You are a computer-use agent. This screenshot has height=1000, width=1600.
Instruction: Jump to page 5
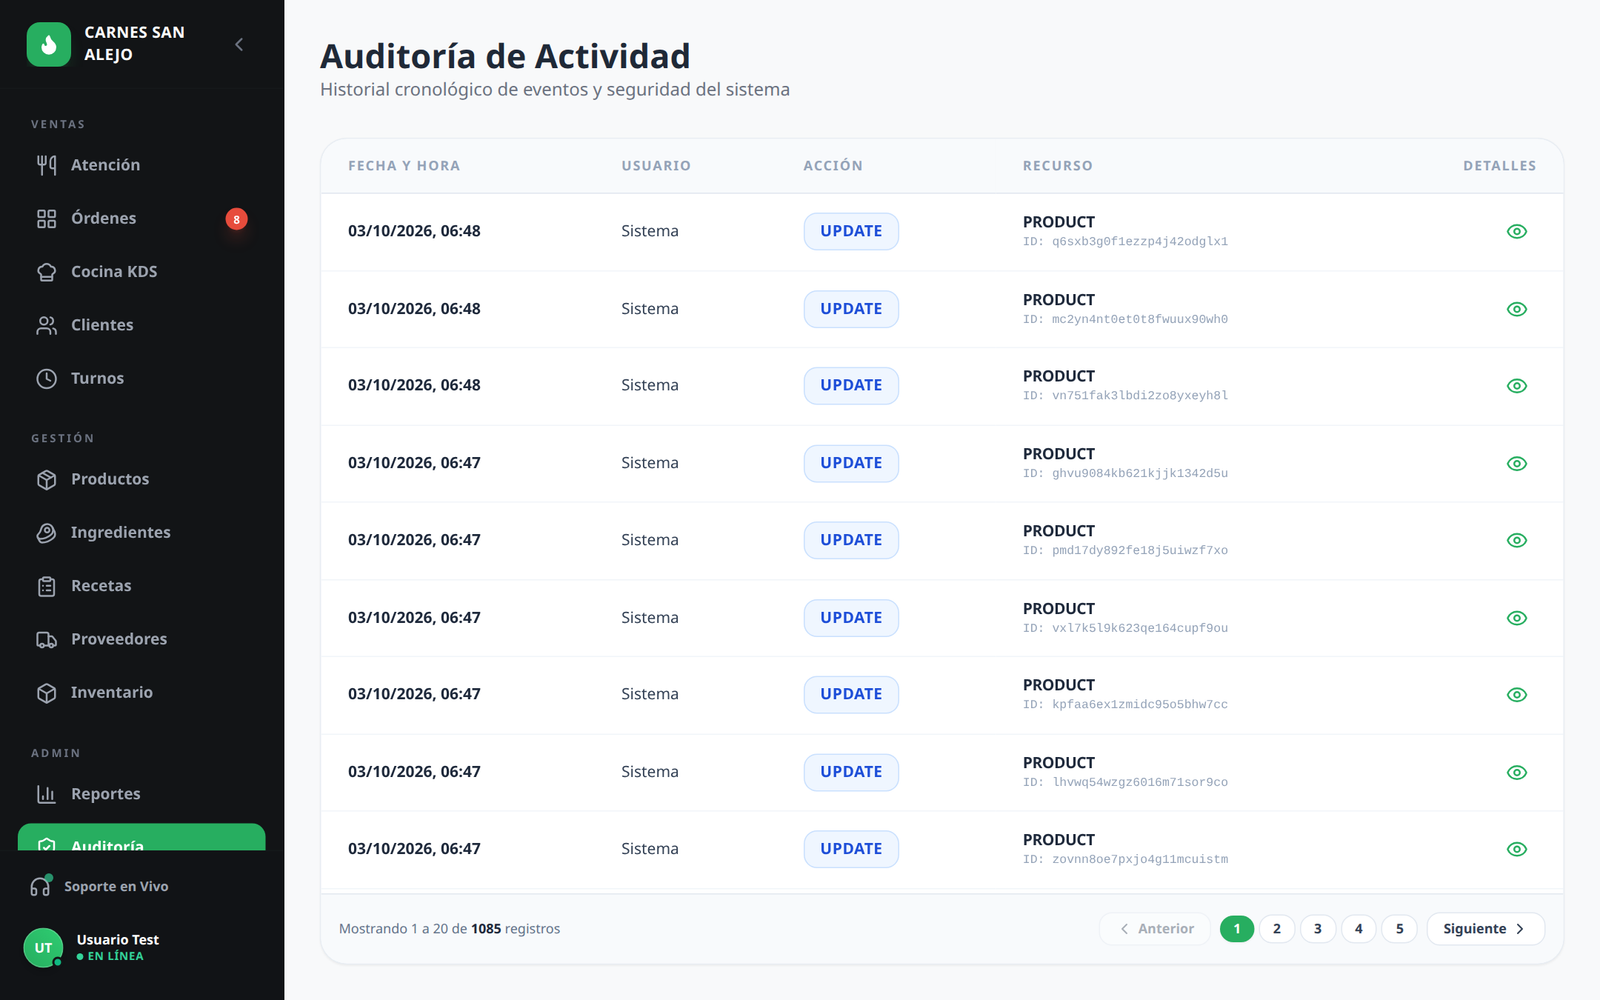pos(1399,929)
